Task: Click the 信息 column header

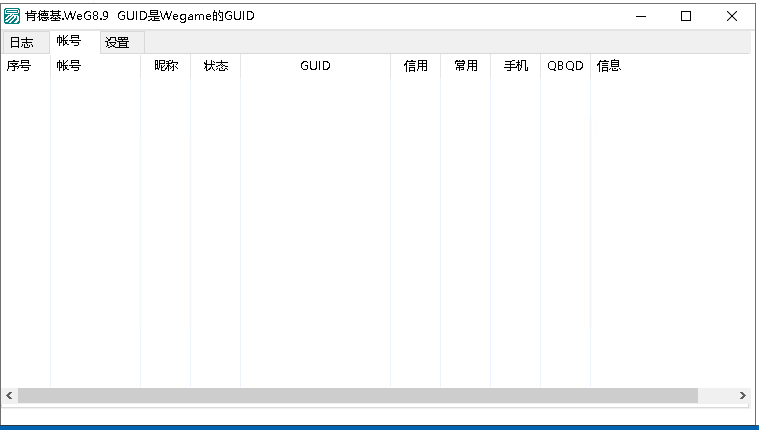Action: click(x=609, y=66)
